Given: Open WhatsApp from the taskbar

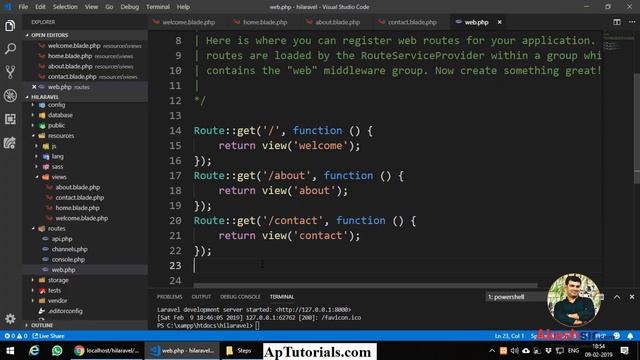Looking at the screenshot, I should [57, 351].
